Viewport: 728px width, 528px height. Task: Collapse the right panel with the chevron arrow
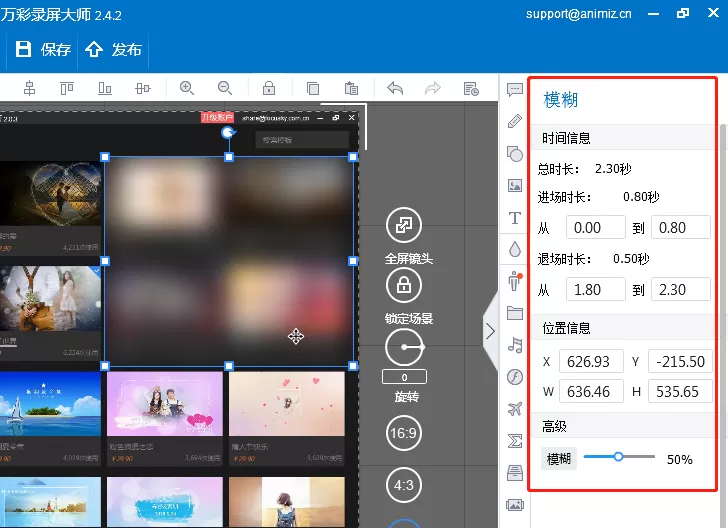click(x=491, y=332)
